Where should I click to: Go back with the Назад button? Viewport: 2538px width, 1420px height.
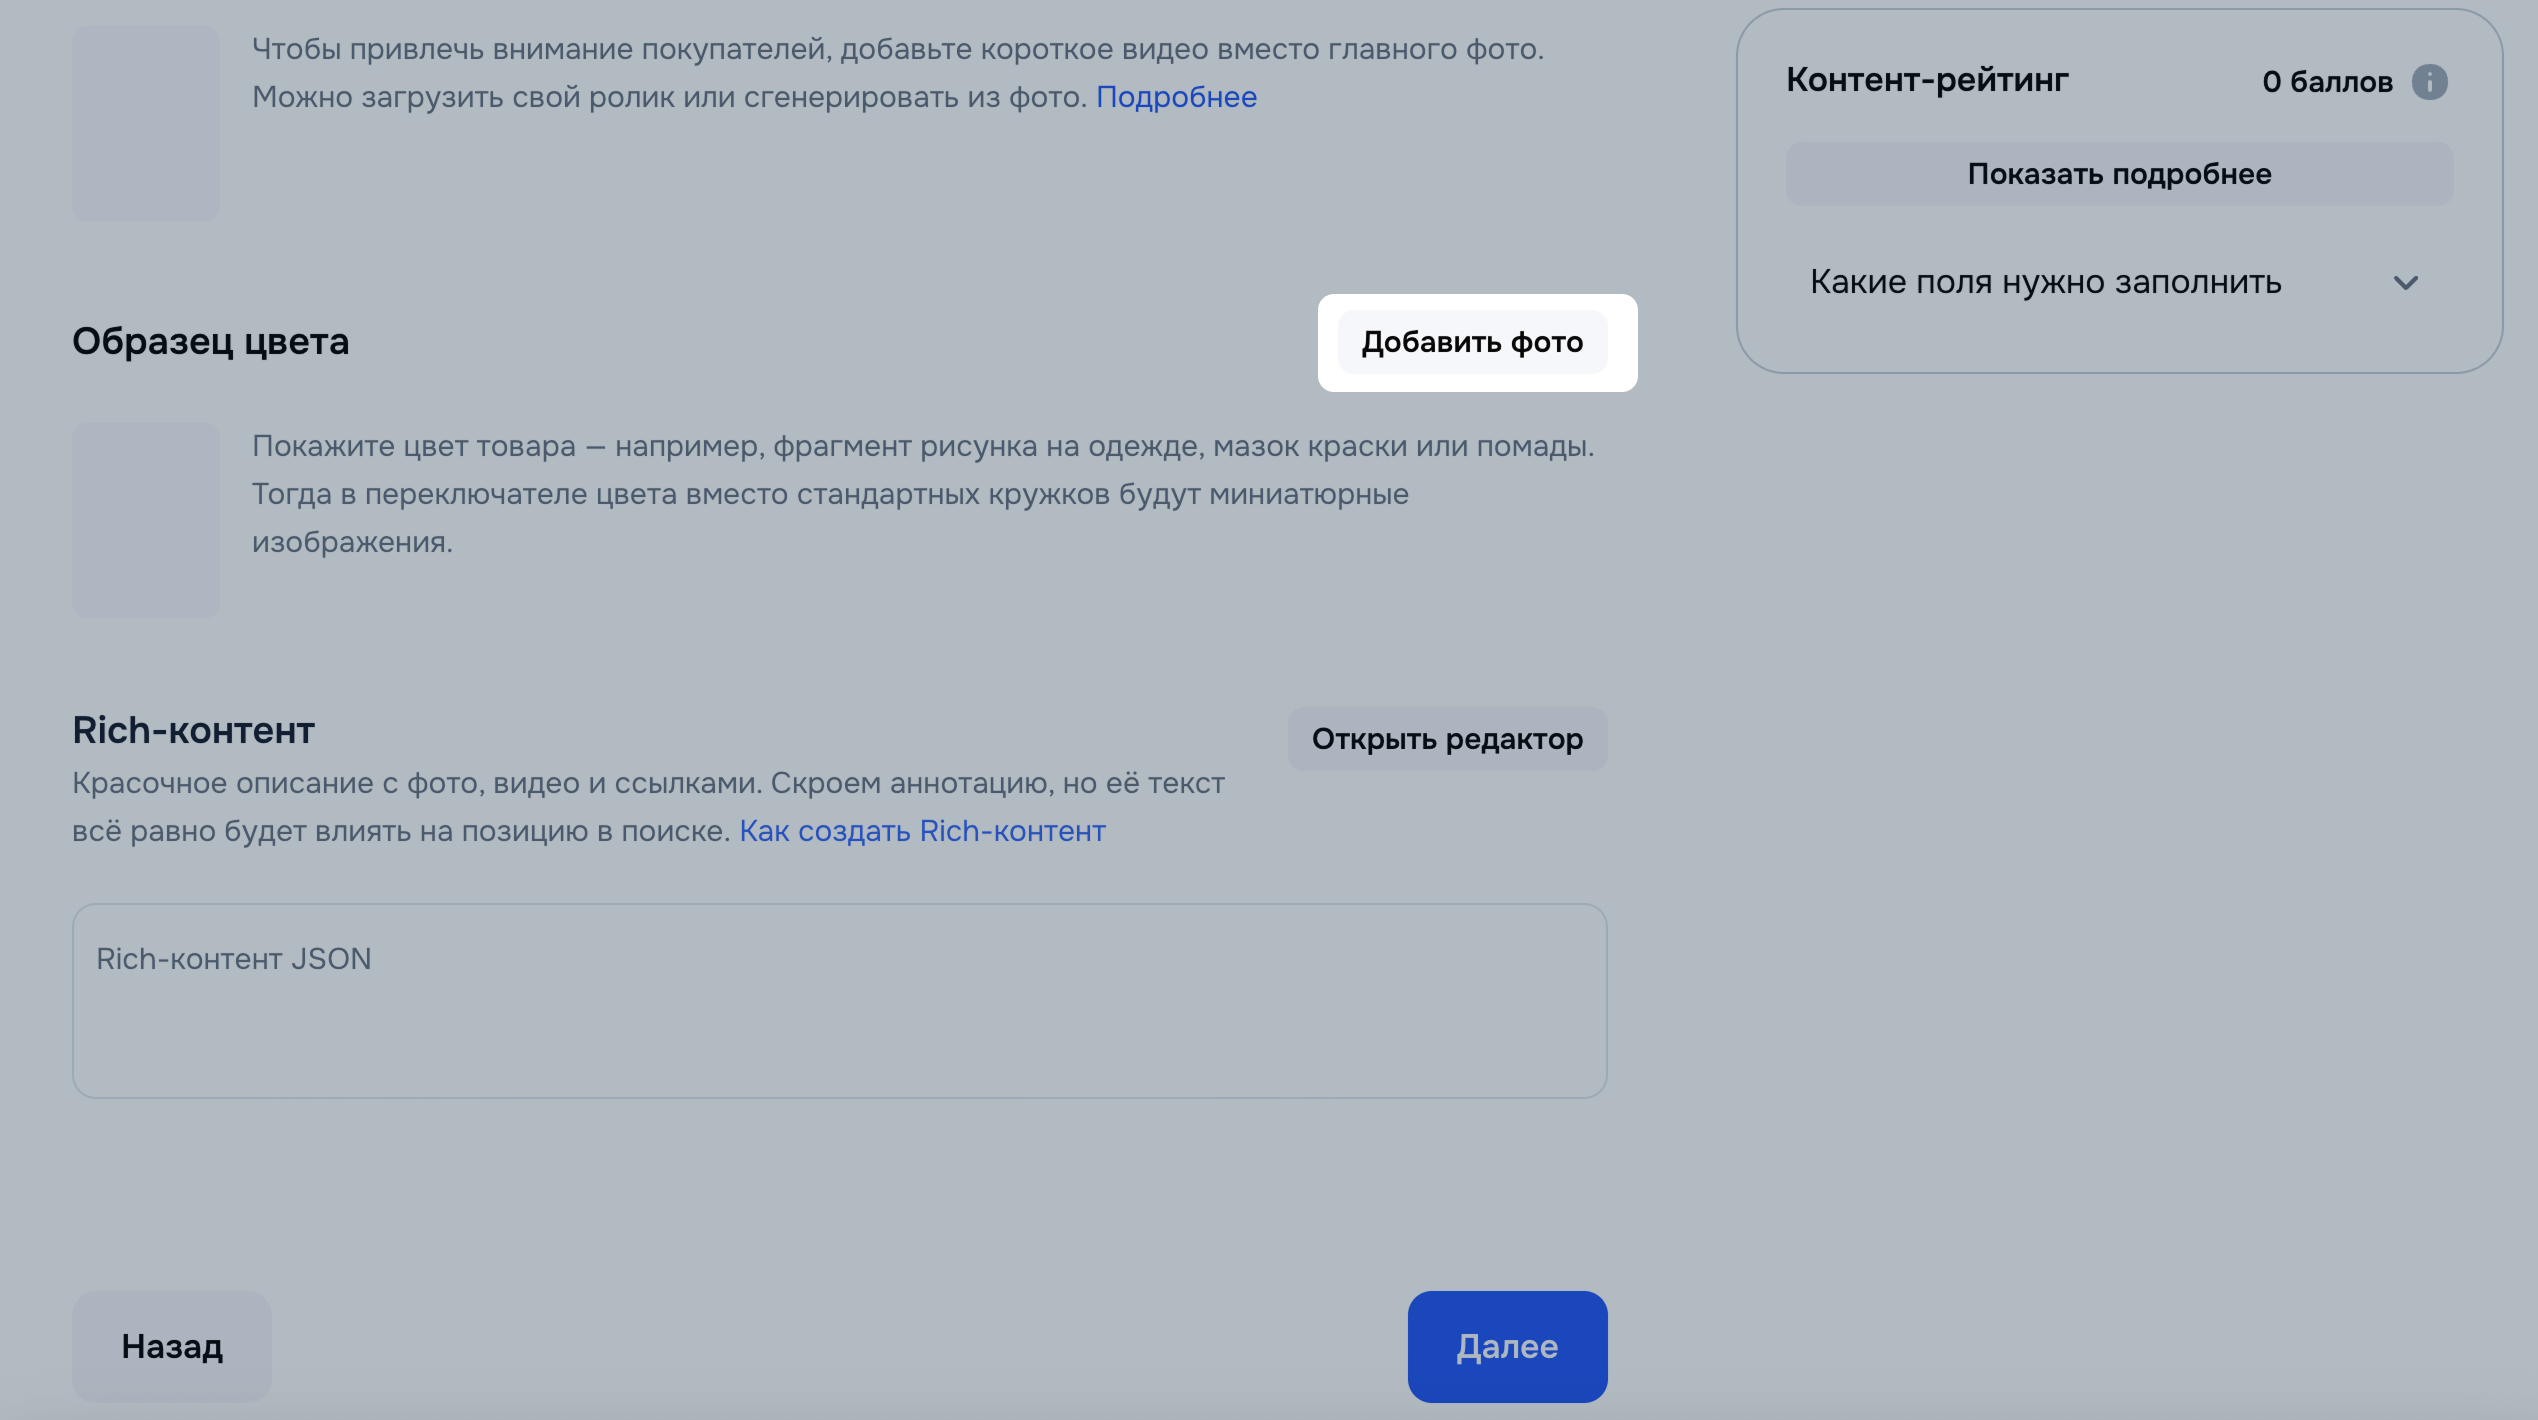pyautogui.click(x=172, y=1346)
